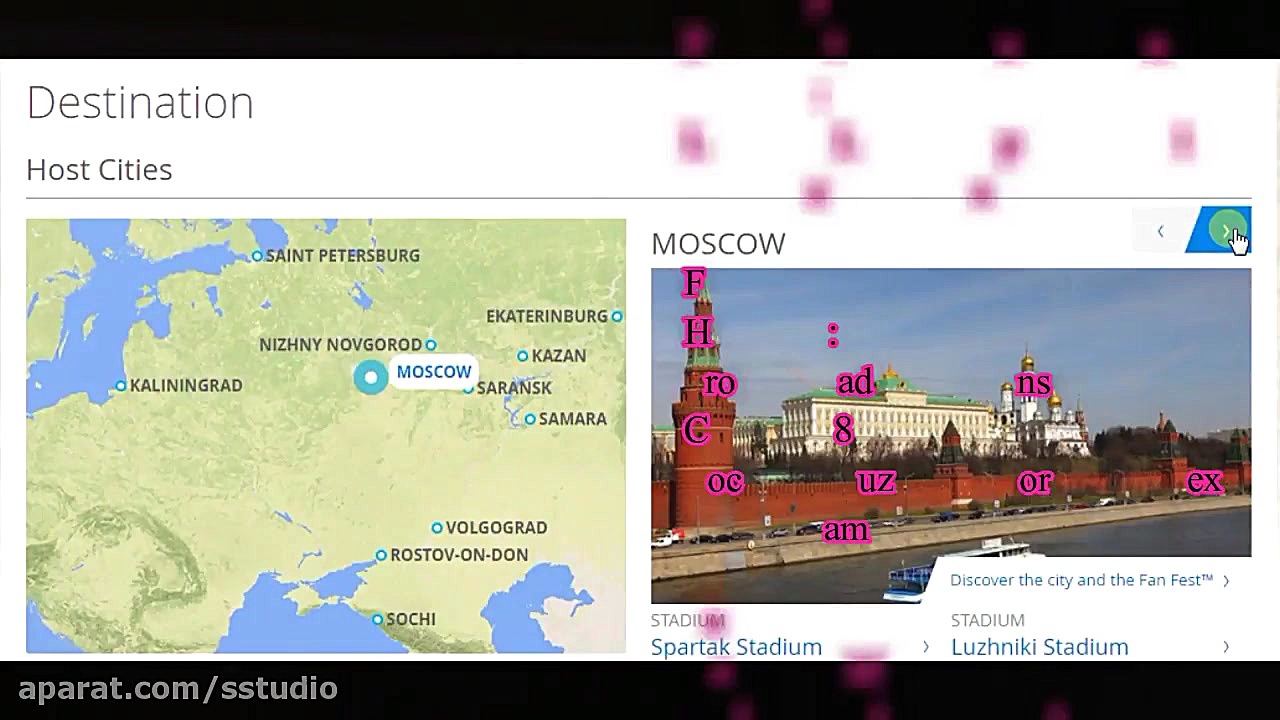1280x720 pixels.
Task: Select the Sochi map marker
Action: click(x=377, y=620)
